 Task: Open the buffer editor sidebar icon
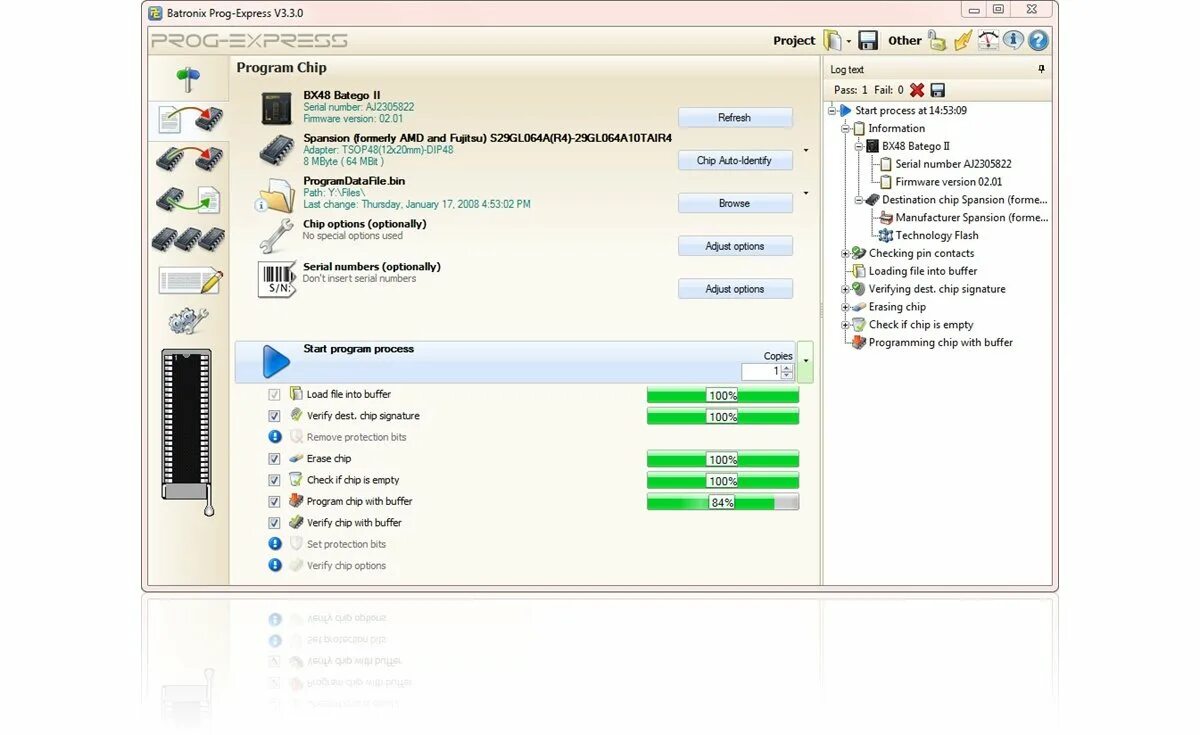(190, 280)
